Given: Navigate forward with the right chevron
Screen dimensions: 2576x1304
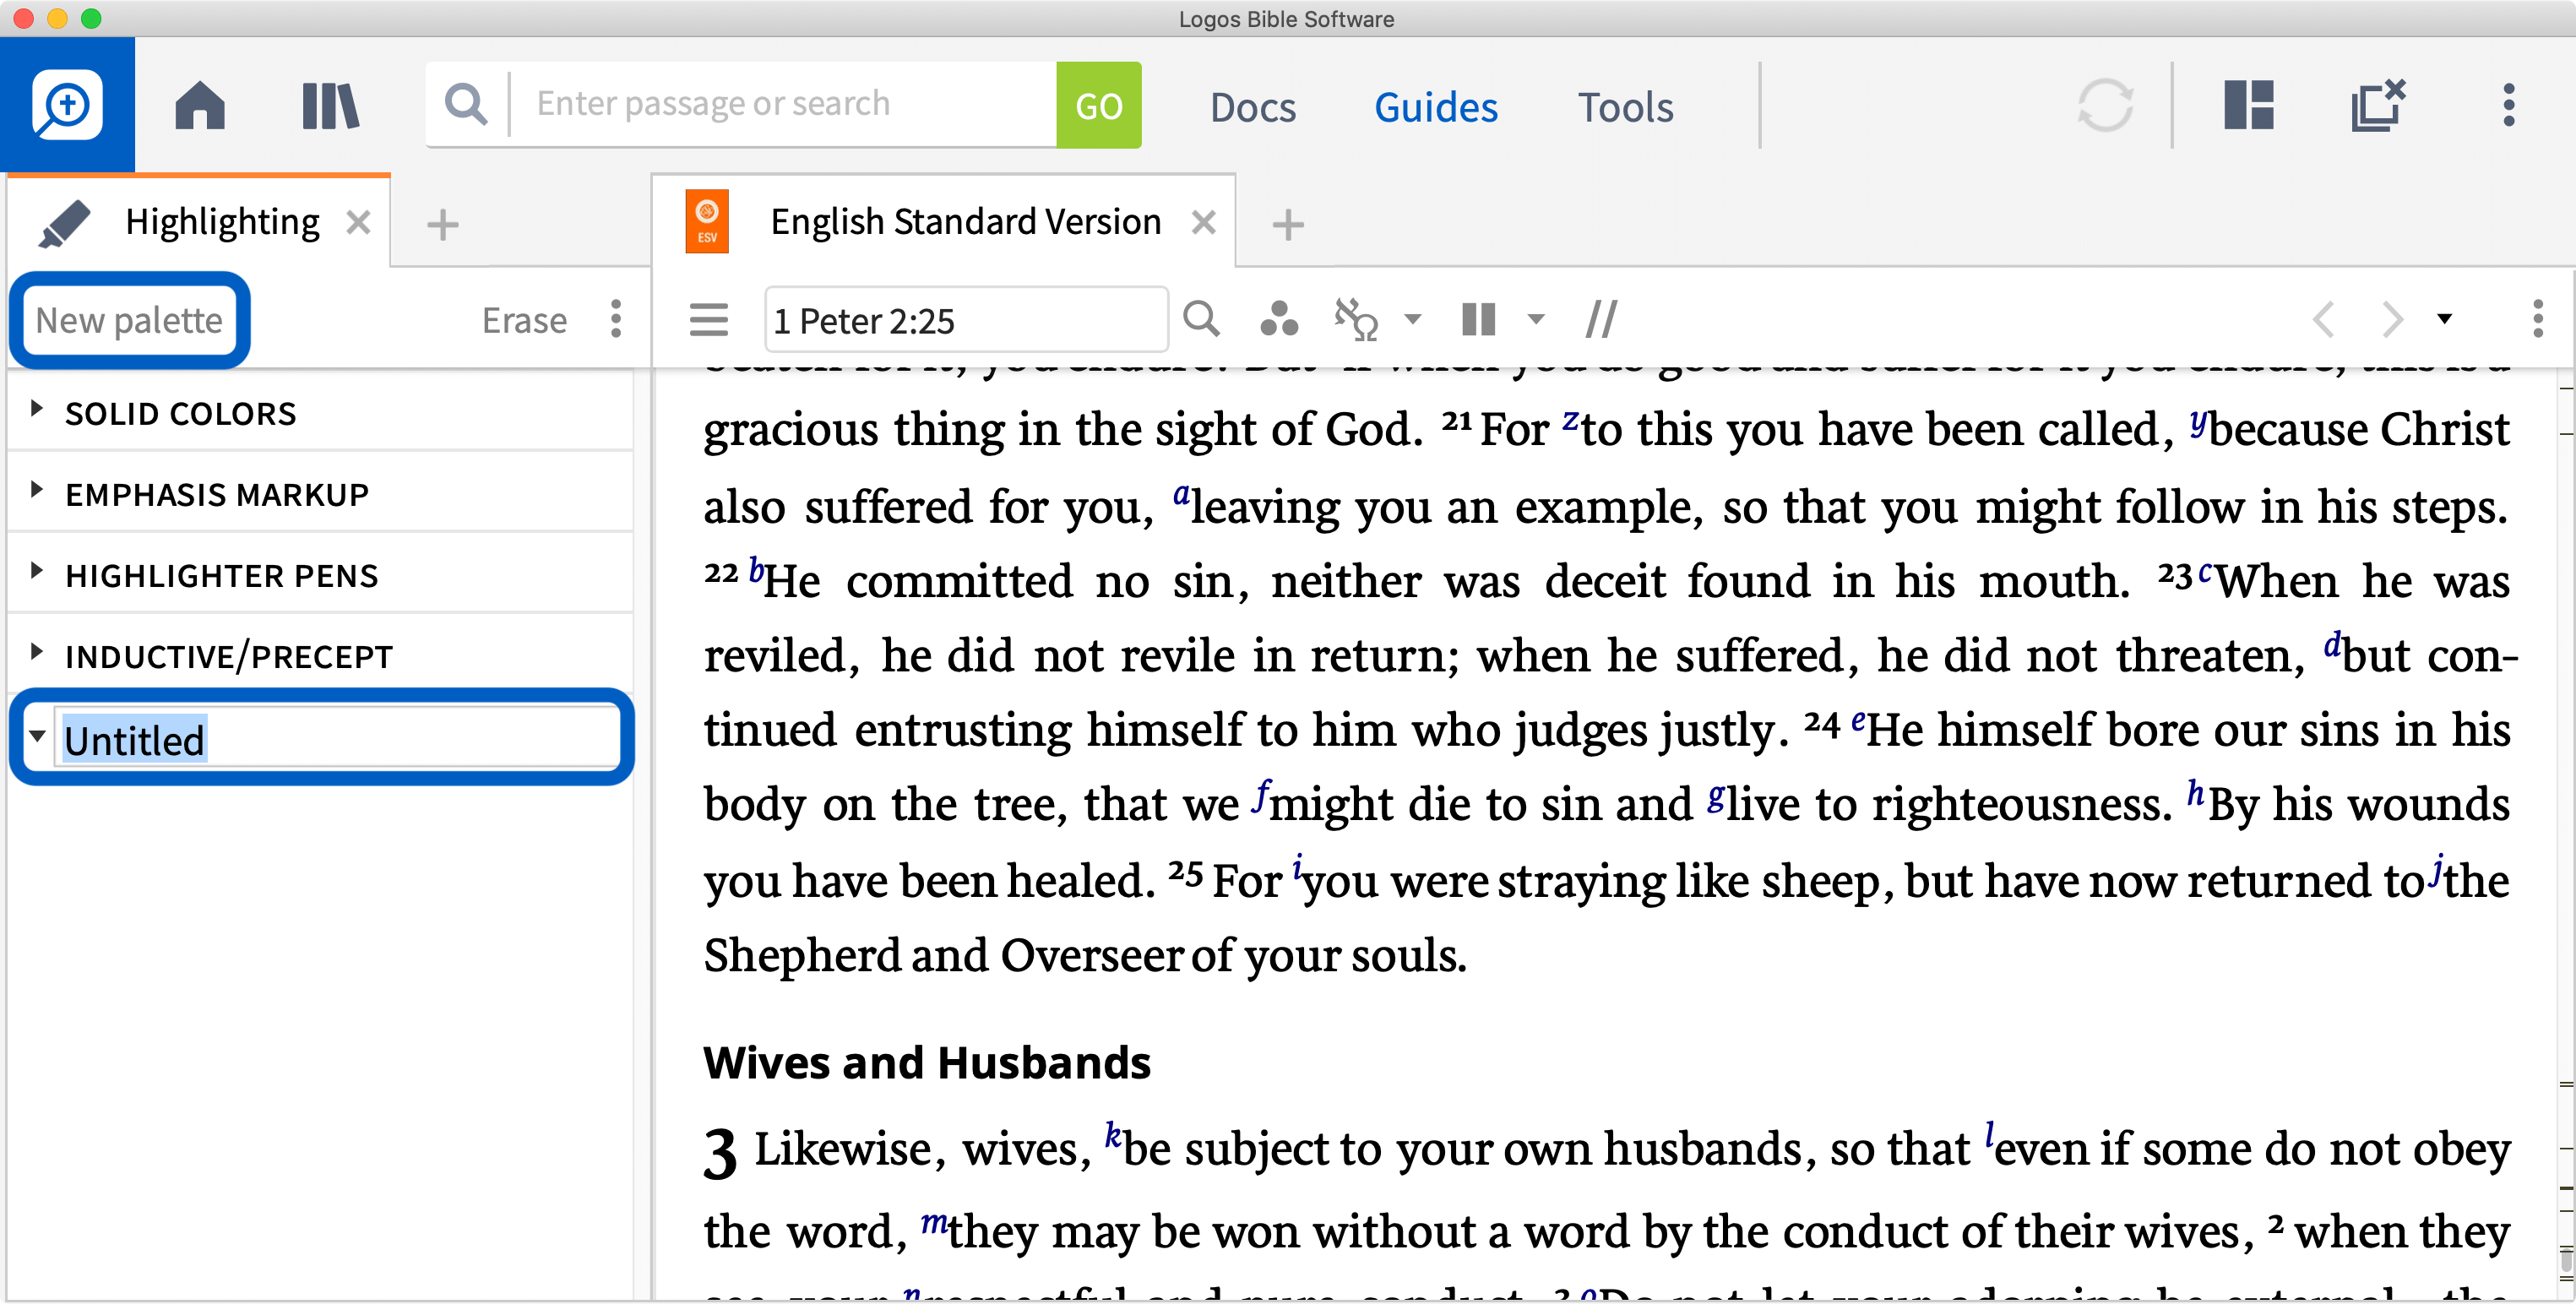Looking at the screenshot, I should (2392, 320).
